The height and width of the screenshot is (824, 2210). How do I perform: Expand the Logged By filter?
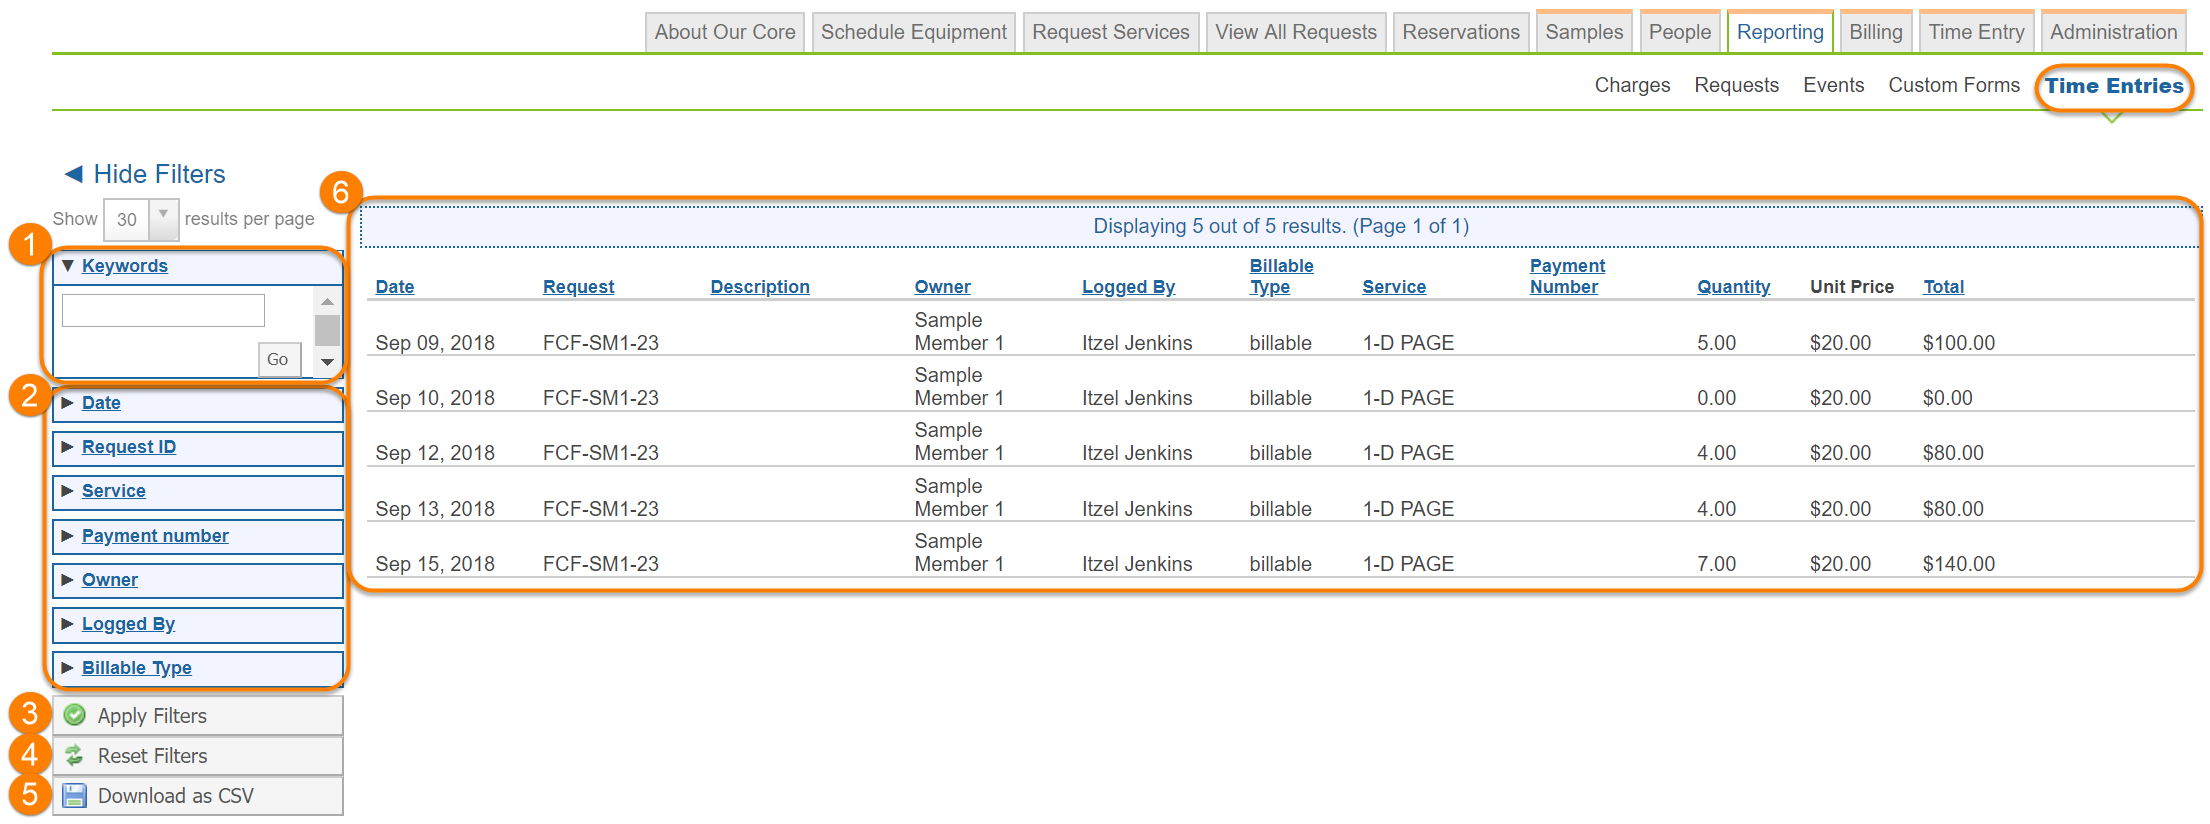click(x=68, y=624)
